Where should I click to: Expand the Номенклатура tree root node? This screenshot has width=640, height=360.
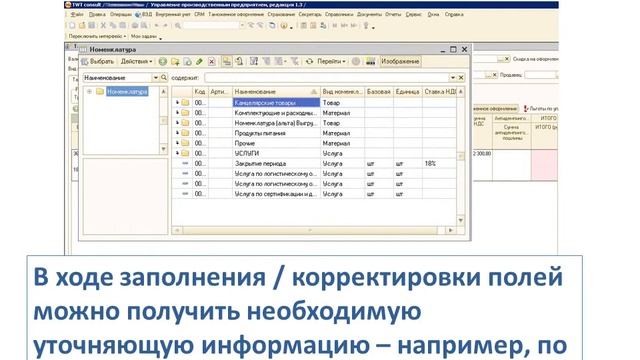point(89,91)
